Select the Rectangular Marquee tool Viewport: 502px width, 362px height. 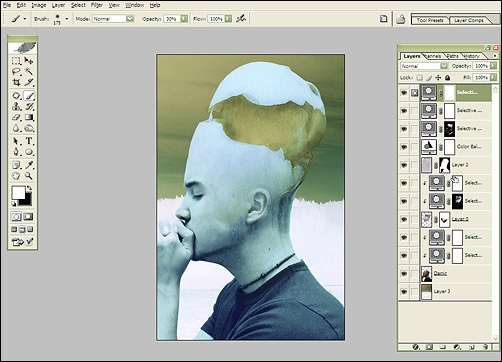click(16, 61)
